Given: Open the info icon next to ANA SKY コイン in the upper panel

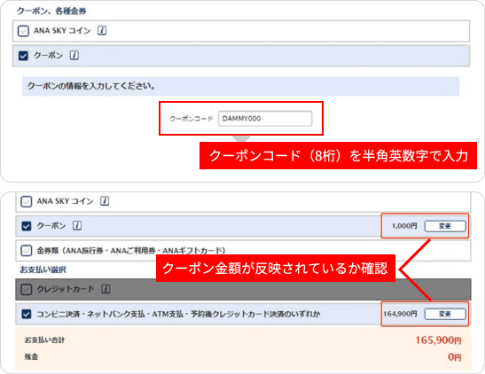Looking at the screenshot, I should pyautogui.click(x=102, y=31).
